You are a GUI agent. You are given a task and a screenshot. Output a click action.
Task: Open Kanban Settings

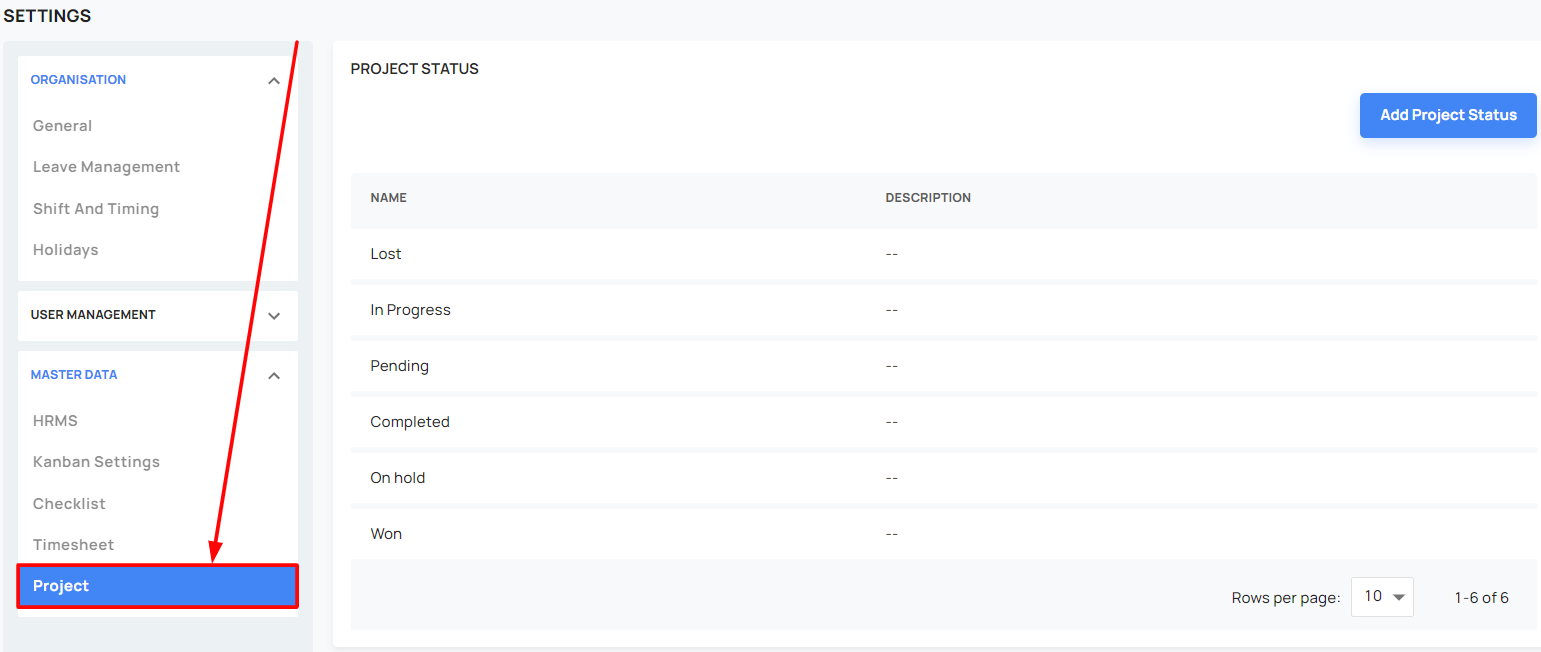click(96, 462)
